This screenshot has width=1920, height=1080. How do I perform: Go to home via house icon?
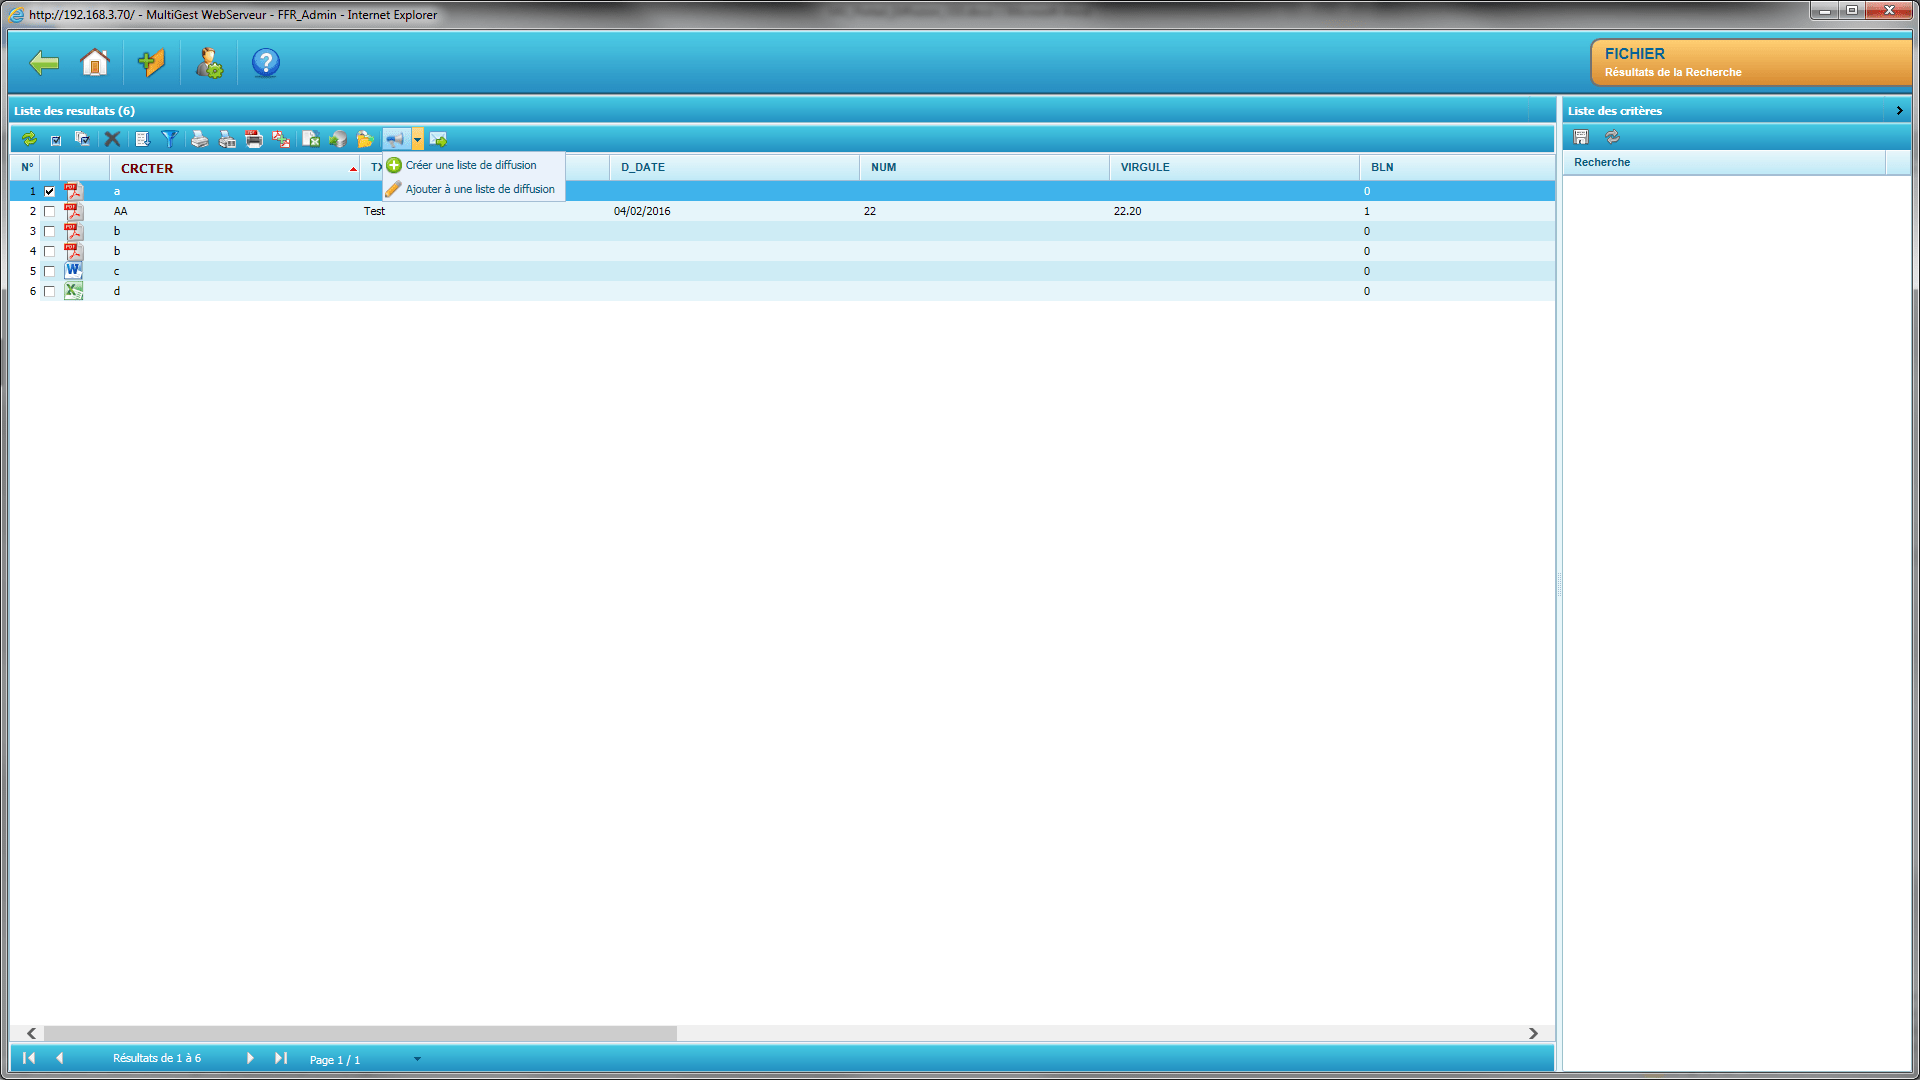click(95, 63)
